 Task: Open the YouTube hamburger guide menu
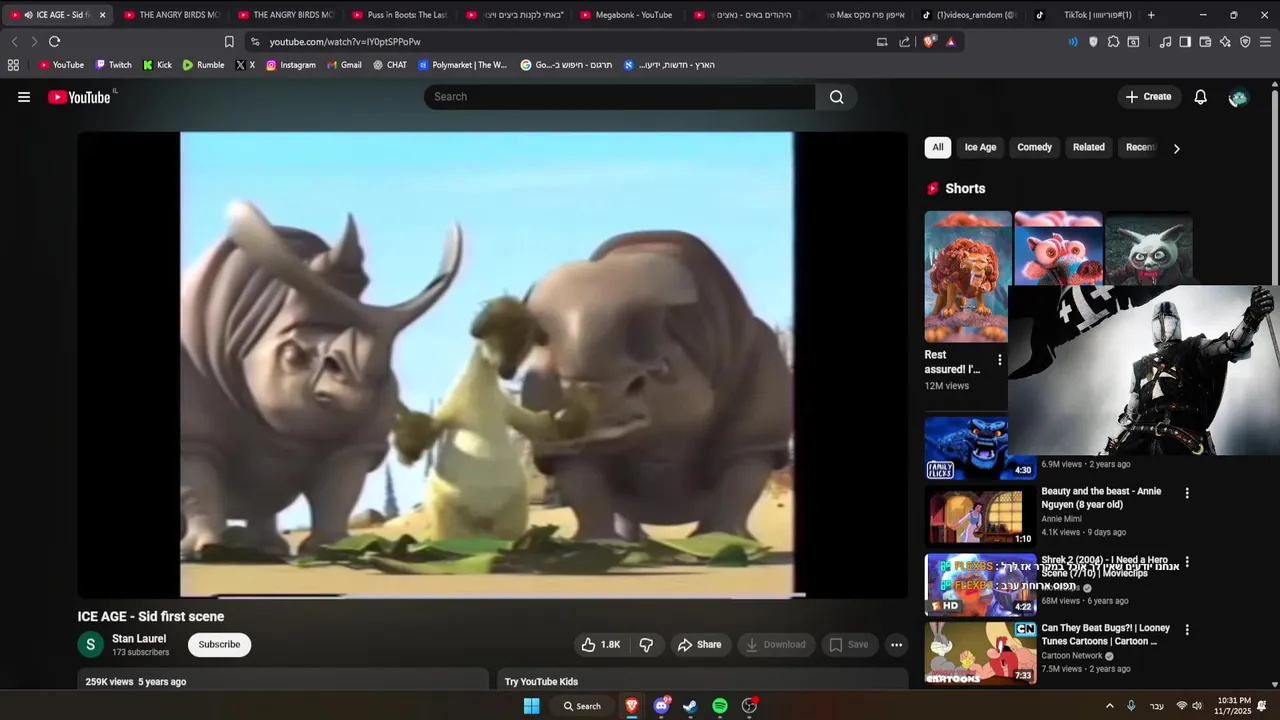click(x=24, y=97)
